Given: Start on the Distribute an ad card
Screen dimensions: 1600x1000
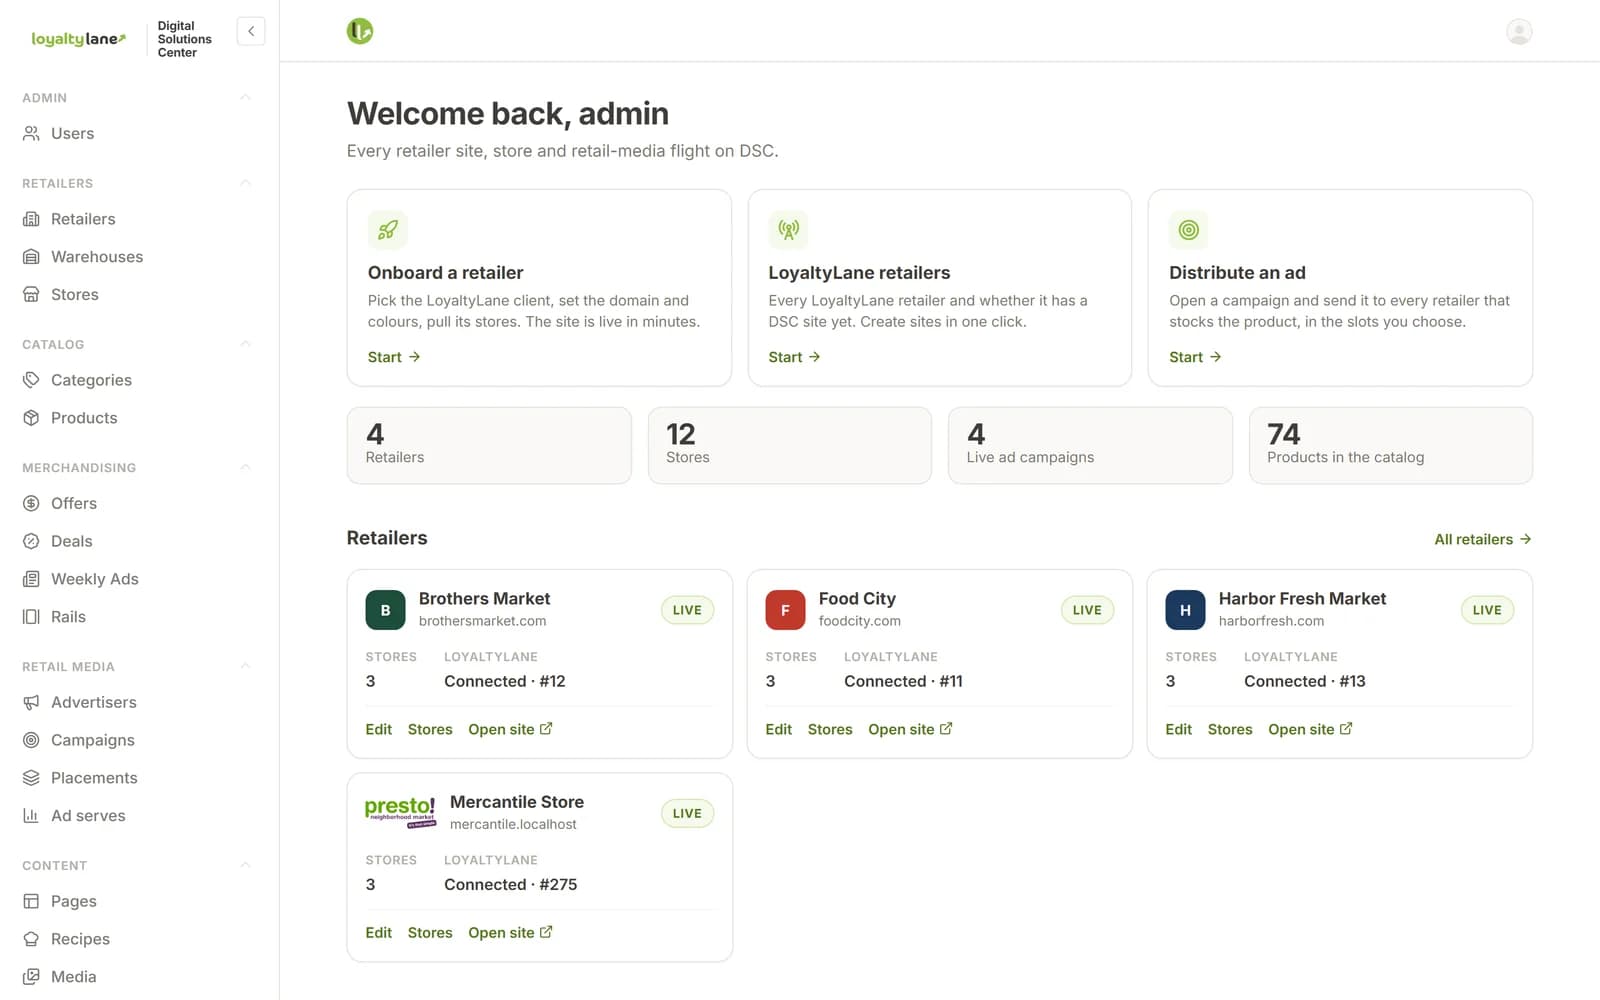Looking at the screenshot, I should [1195, 357].
